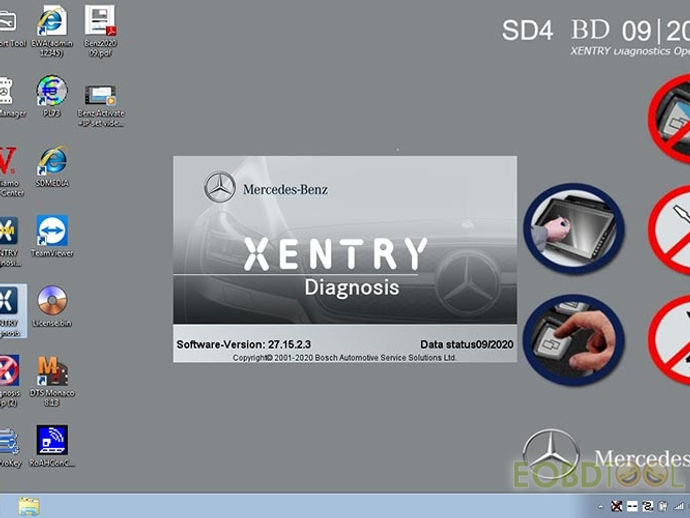Open the Benz2020 09.pdf file
The width and height of the screenshot is (690, 518).
[x=100, y=32]
